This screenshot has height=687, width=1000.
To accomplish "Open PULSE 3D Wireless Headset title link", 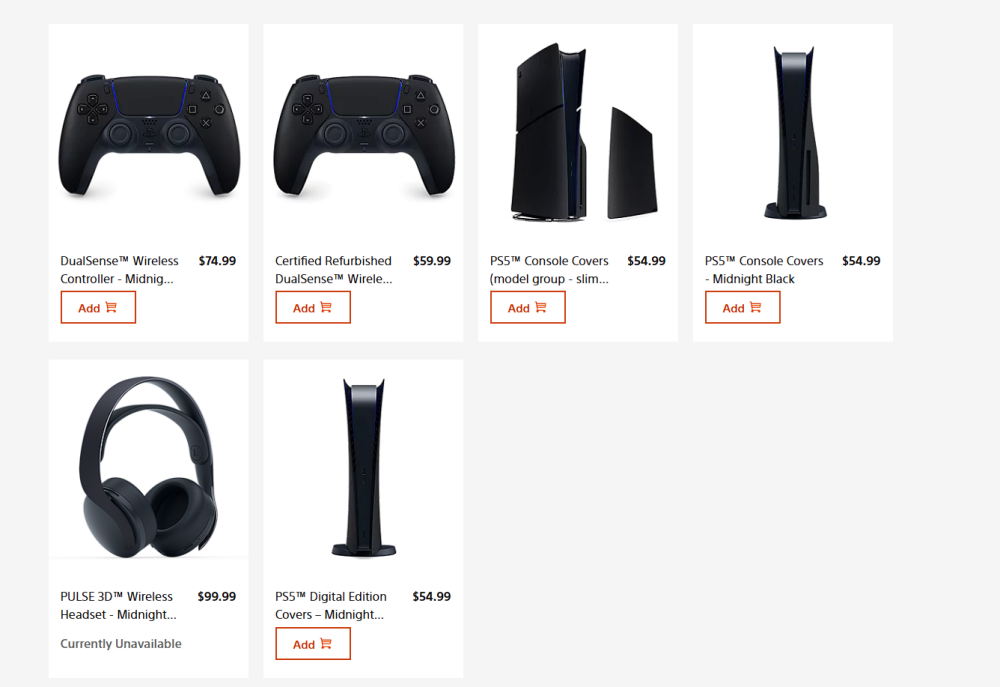I will point(118,605).
